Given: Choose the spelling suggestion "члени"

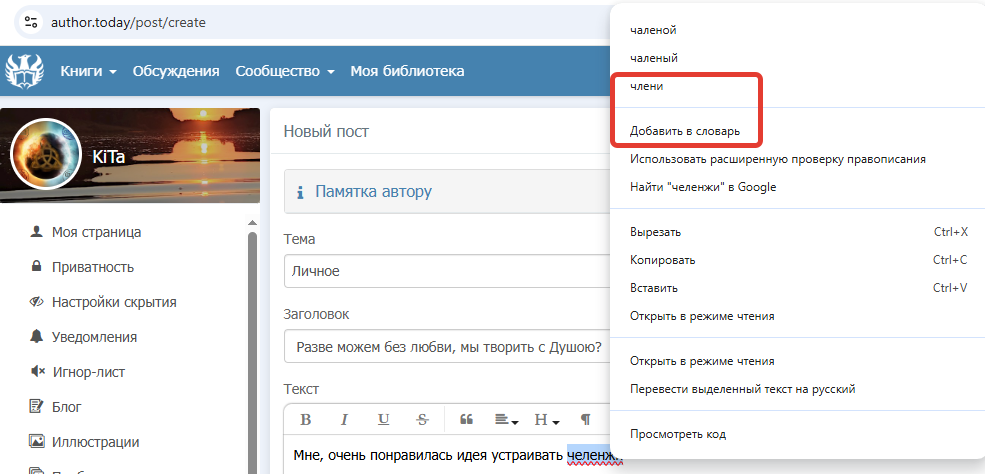Looking at the screenshot, I should coord(647,87).
